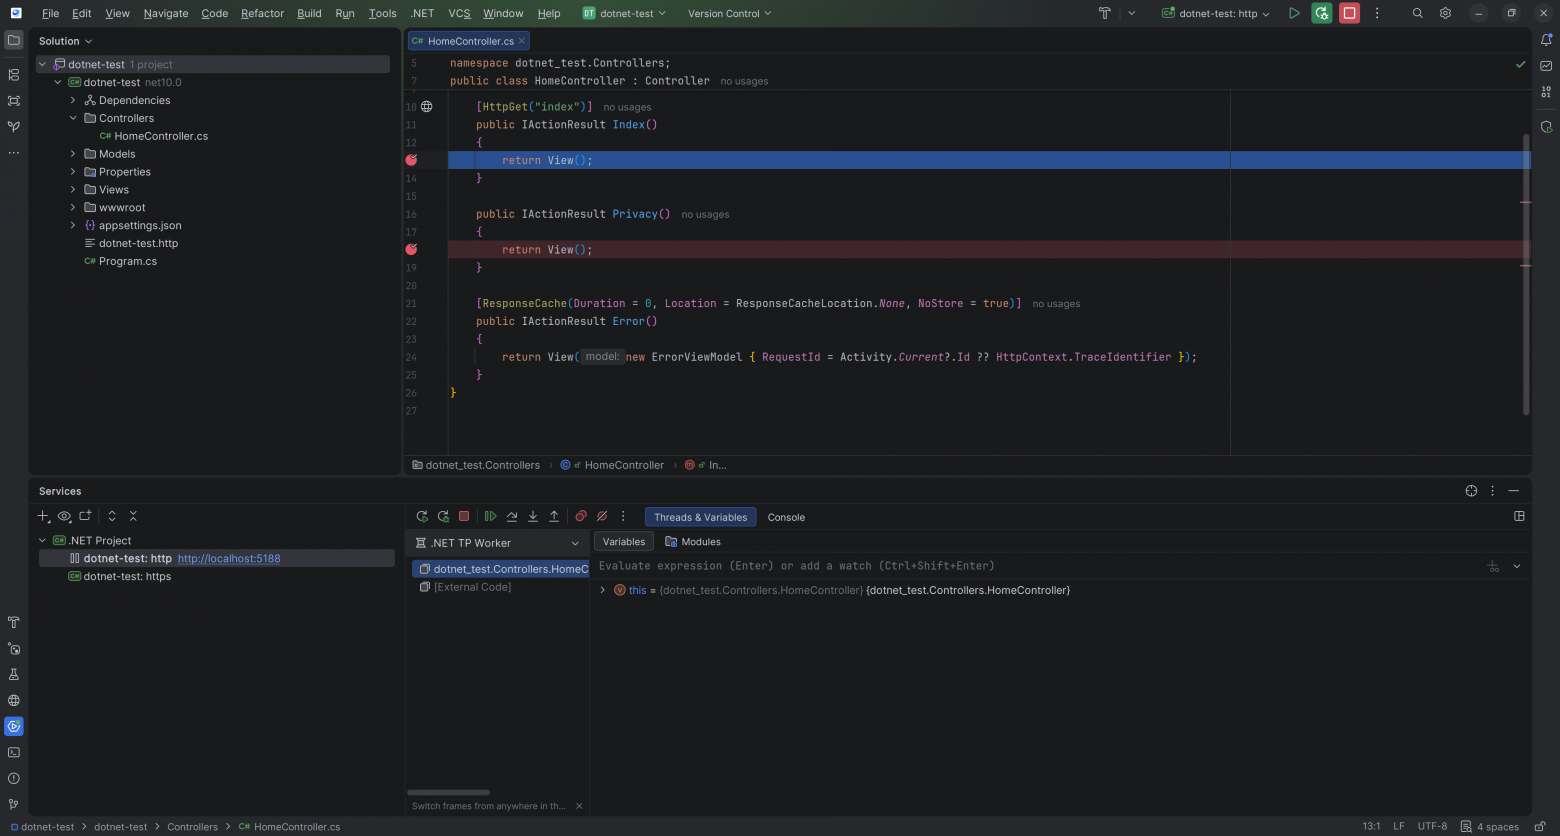This screenshot has height=836, width=1560.
Task: Click the Step Into icon
Action: (x=533, y=517)
